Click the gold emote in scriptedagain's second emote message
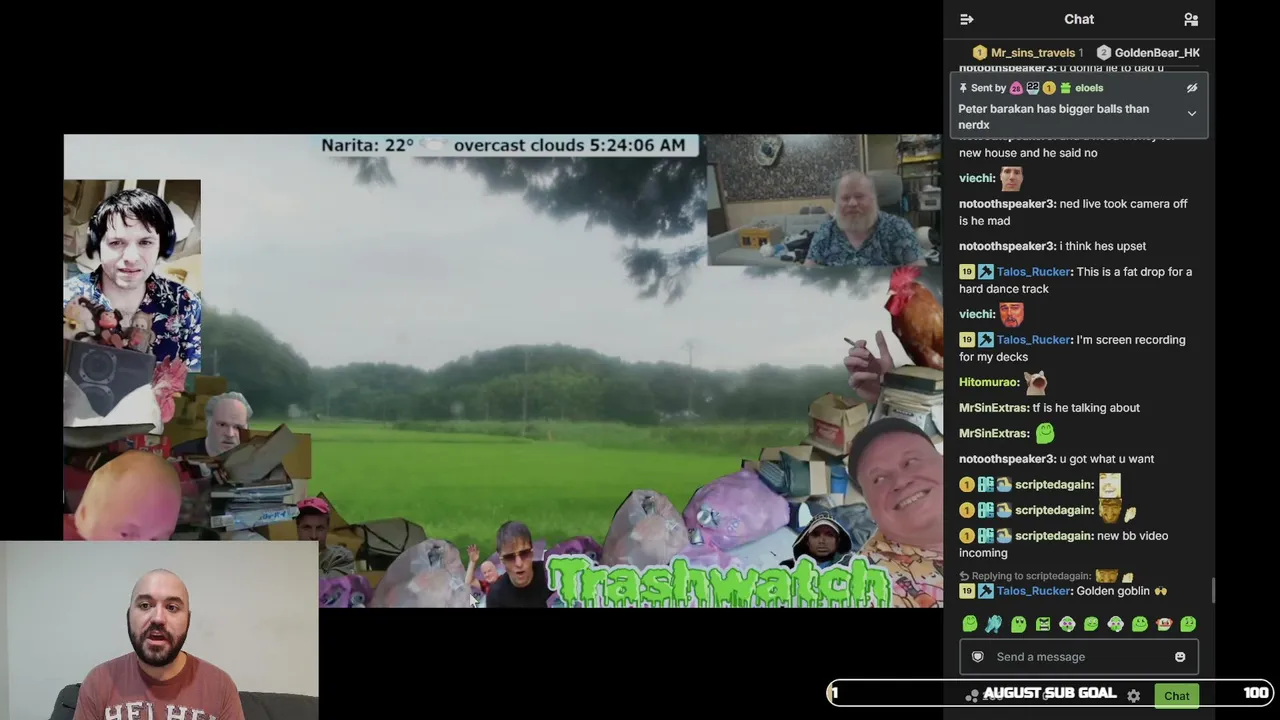1280x720 pixels. click(1110, 510)
